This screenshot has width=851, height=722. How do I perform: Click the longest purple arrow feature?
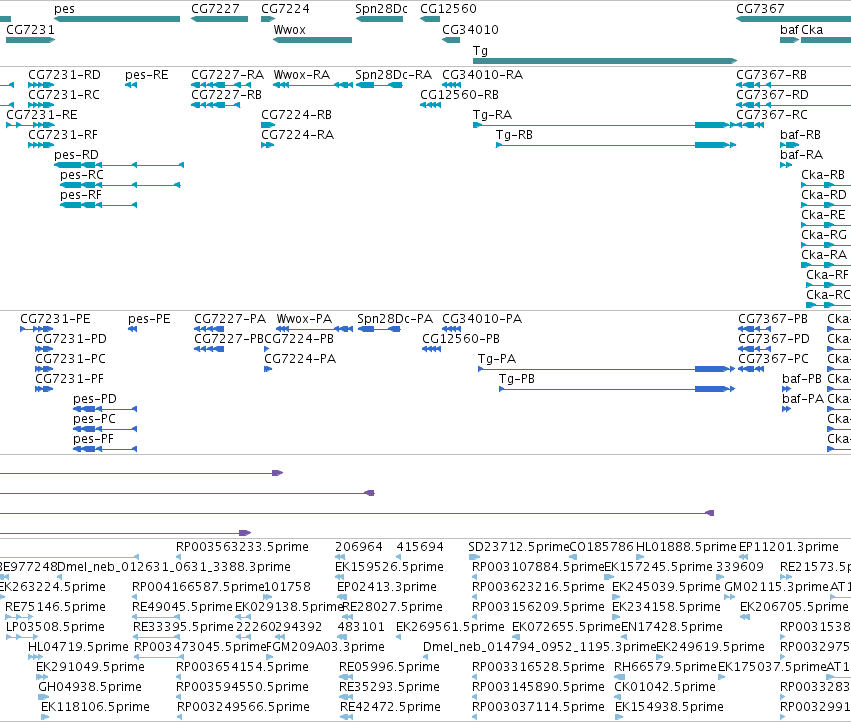click(x=357, y=513)
